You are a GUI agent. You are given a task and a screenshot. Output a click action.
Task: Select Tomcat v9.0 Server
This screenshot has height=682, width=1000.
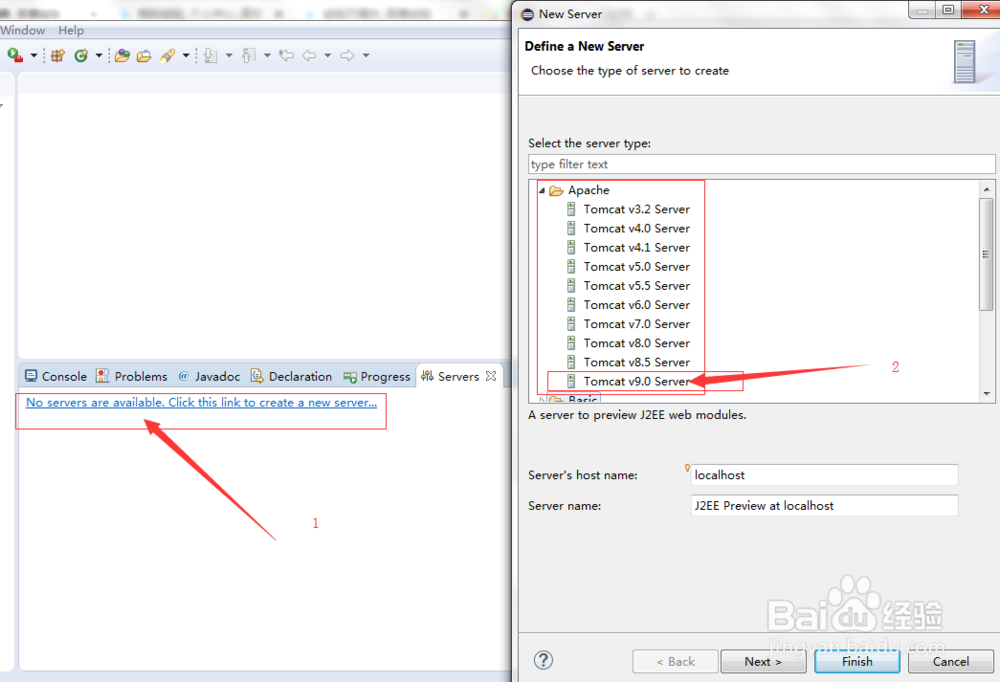tap(636, 382)
